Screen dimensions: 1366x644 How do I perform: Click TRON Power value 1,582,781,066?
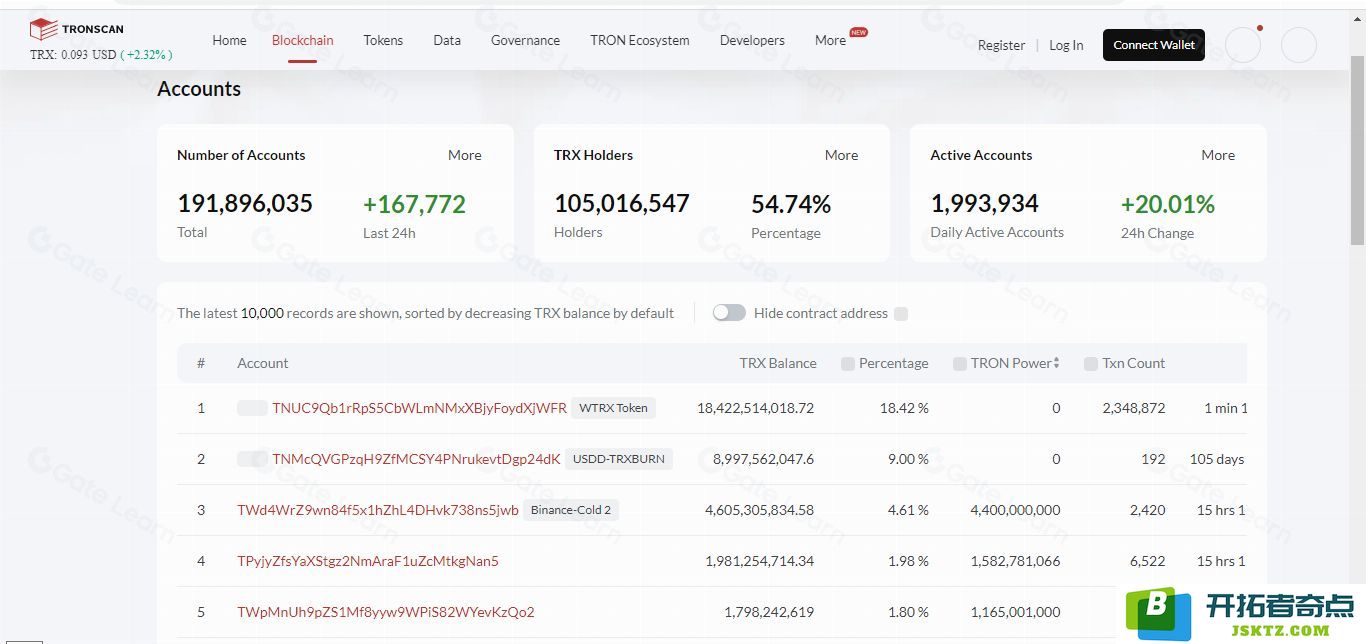click(1015, 561)
